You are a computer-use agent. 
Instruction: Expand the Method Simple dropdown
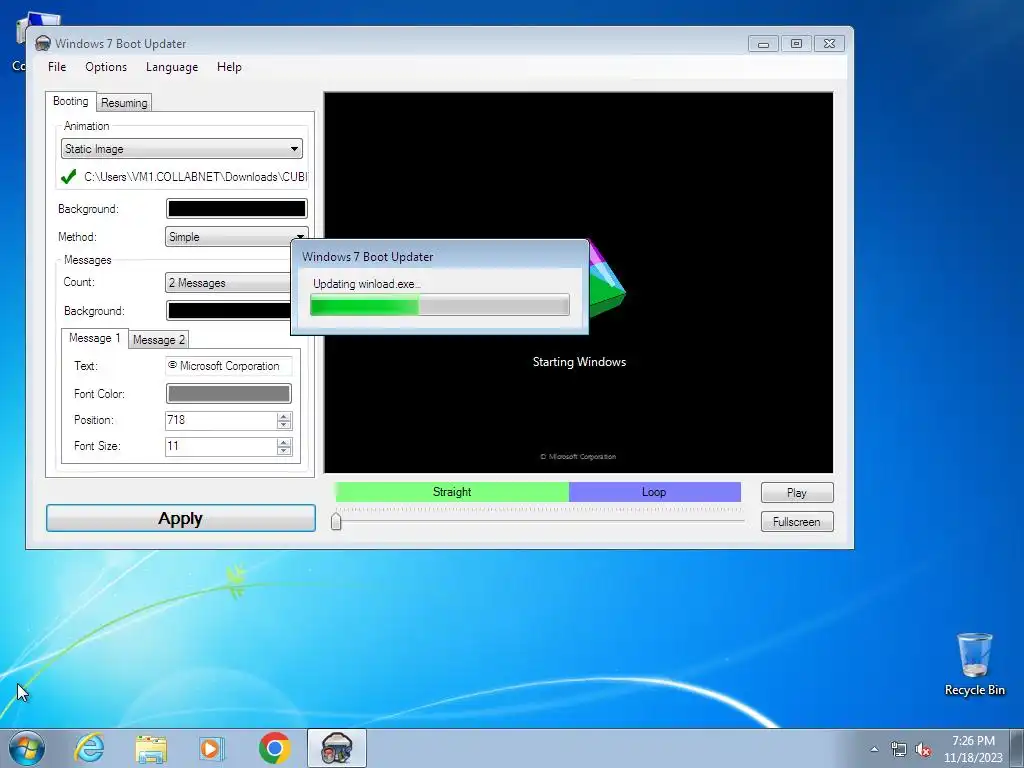[236, 236]
